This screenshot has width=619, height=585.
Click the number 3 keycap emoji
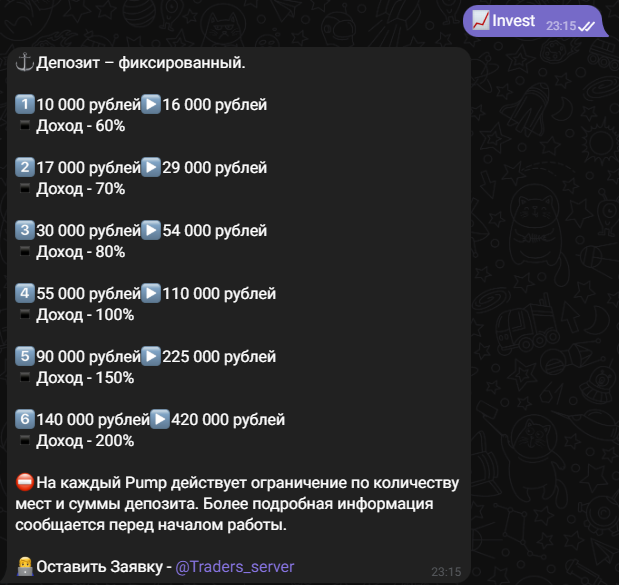pyautogui.click(x=25, y=231)
